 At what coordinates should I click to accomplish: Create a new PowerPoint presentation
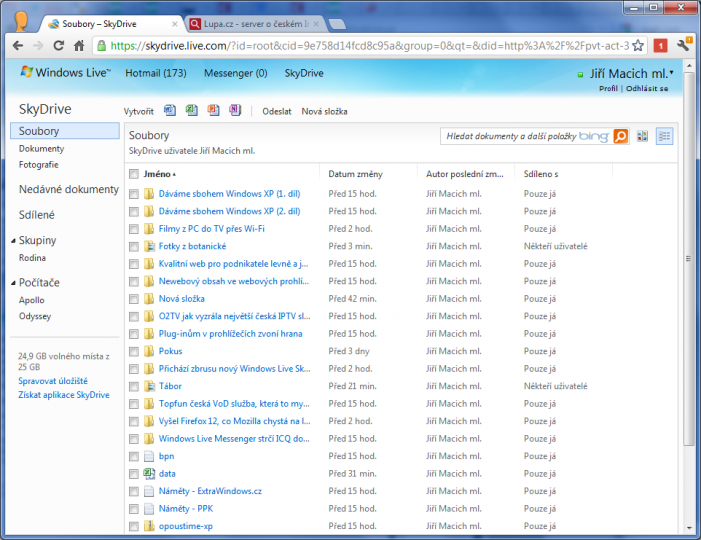(213, 110)
